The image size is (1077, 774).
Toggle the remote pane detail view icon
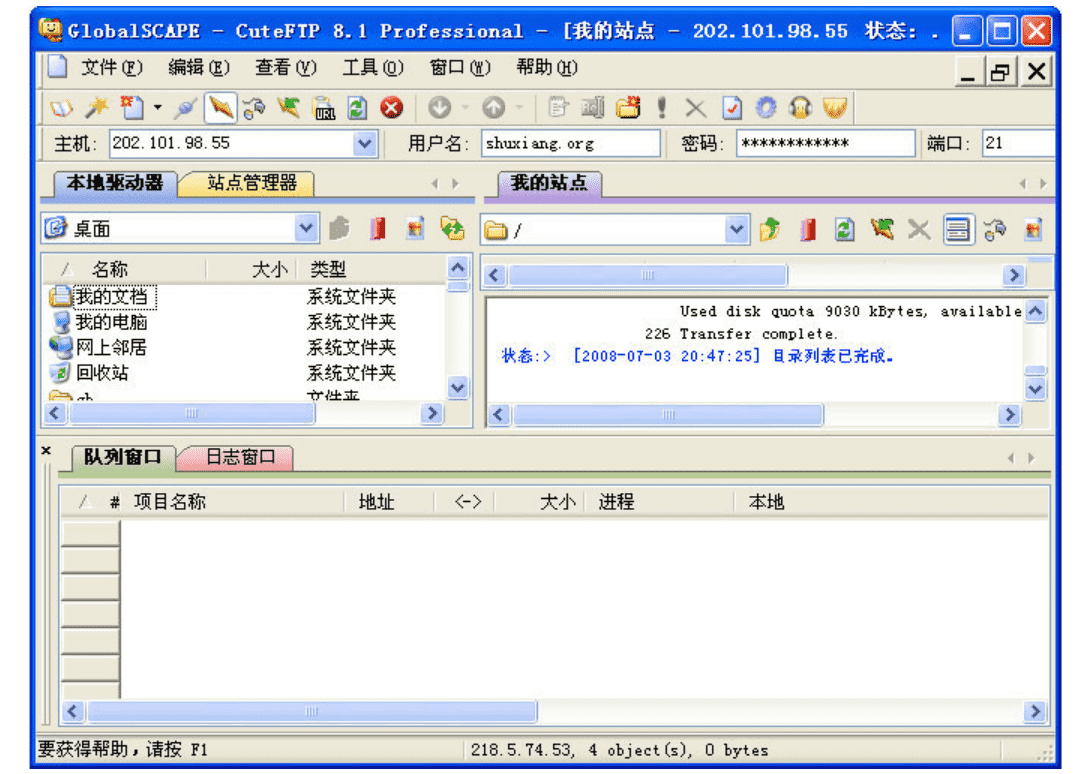tap(958, 230)
